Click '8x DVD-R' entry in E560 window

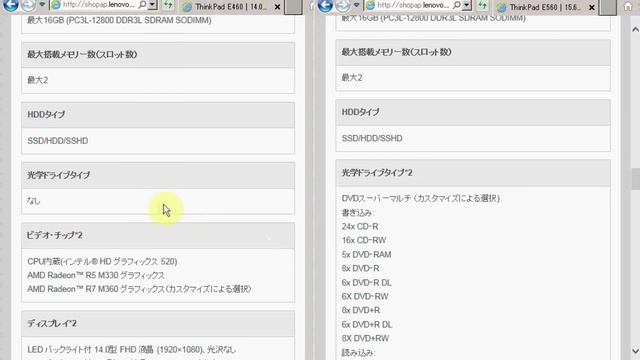360,269
